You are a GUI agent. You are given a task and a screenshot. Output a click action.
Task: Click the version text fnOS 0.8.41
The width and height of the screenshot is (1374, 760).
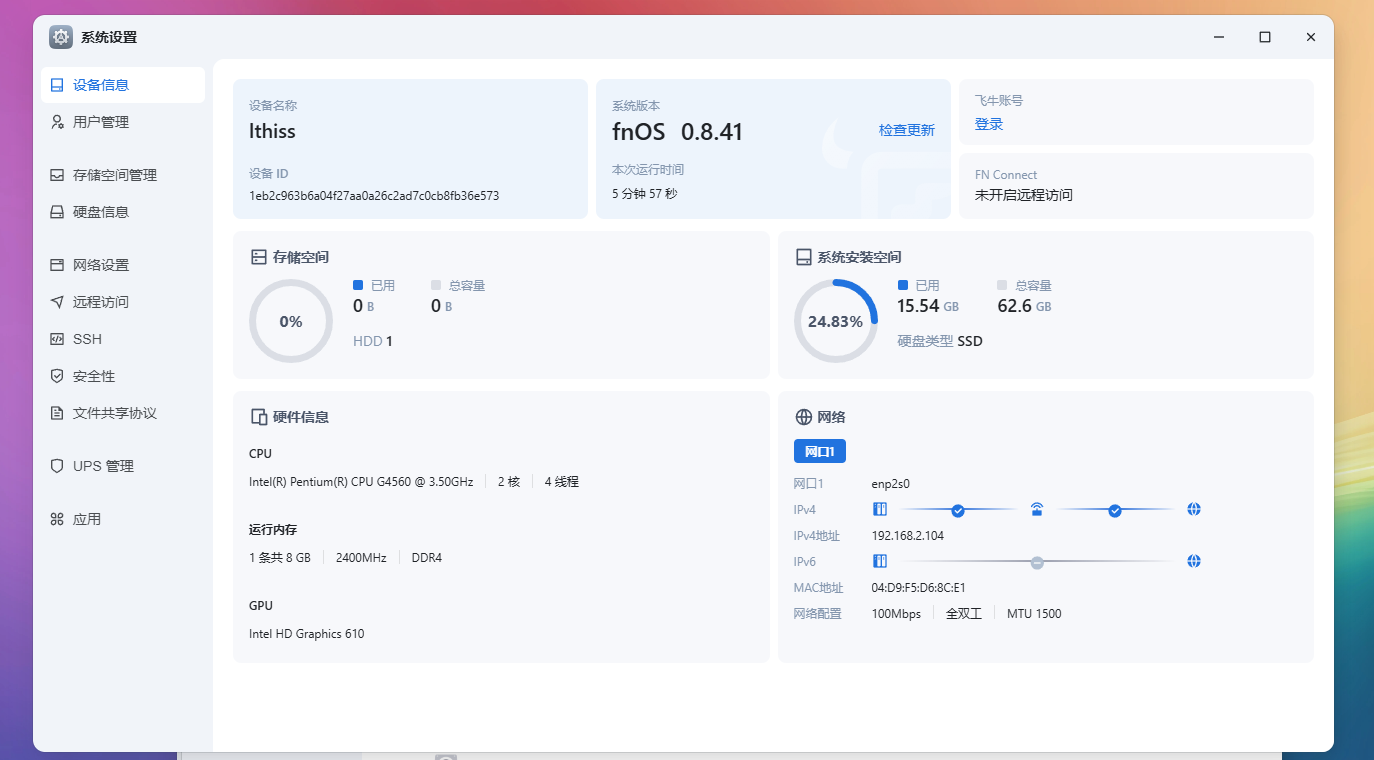tap(677, 132)
